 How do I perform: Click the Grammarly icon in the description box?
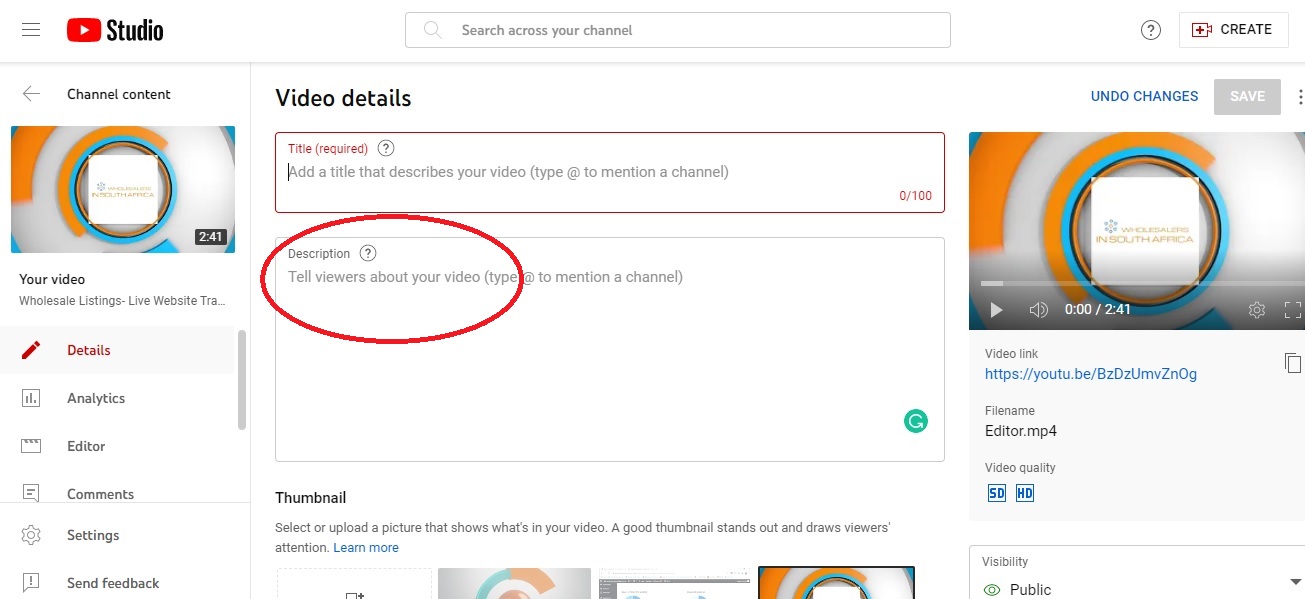coord(915,421)
